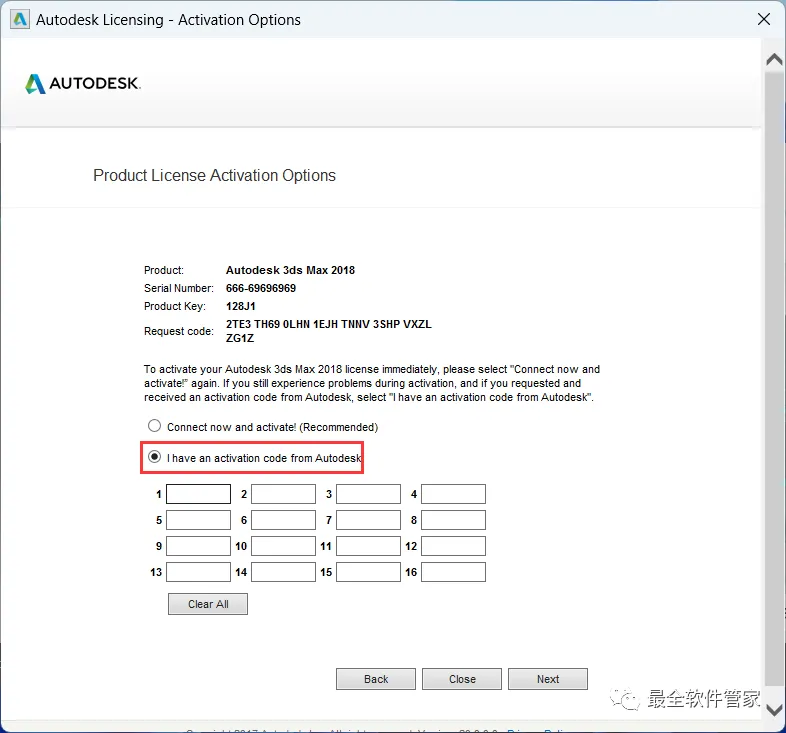Click activation code field 11

368,546
